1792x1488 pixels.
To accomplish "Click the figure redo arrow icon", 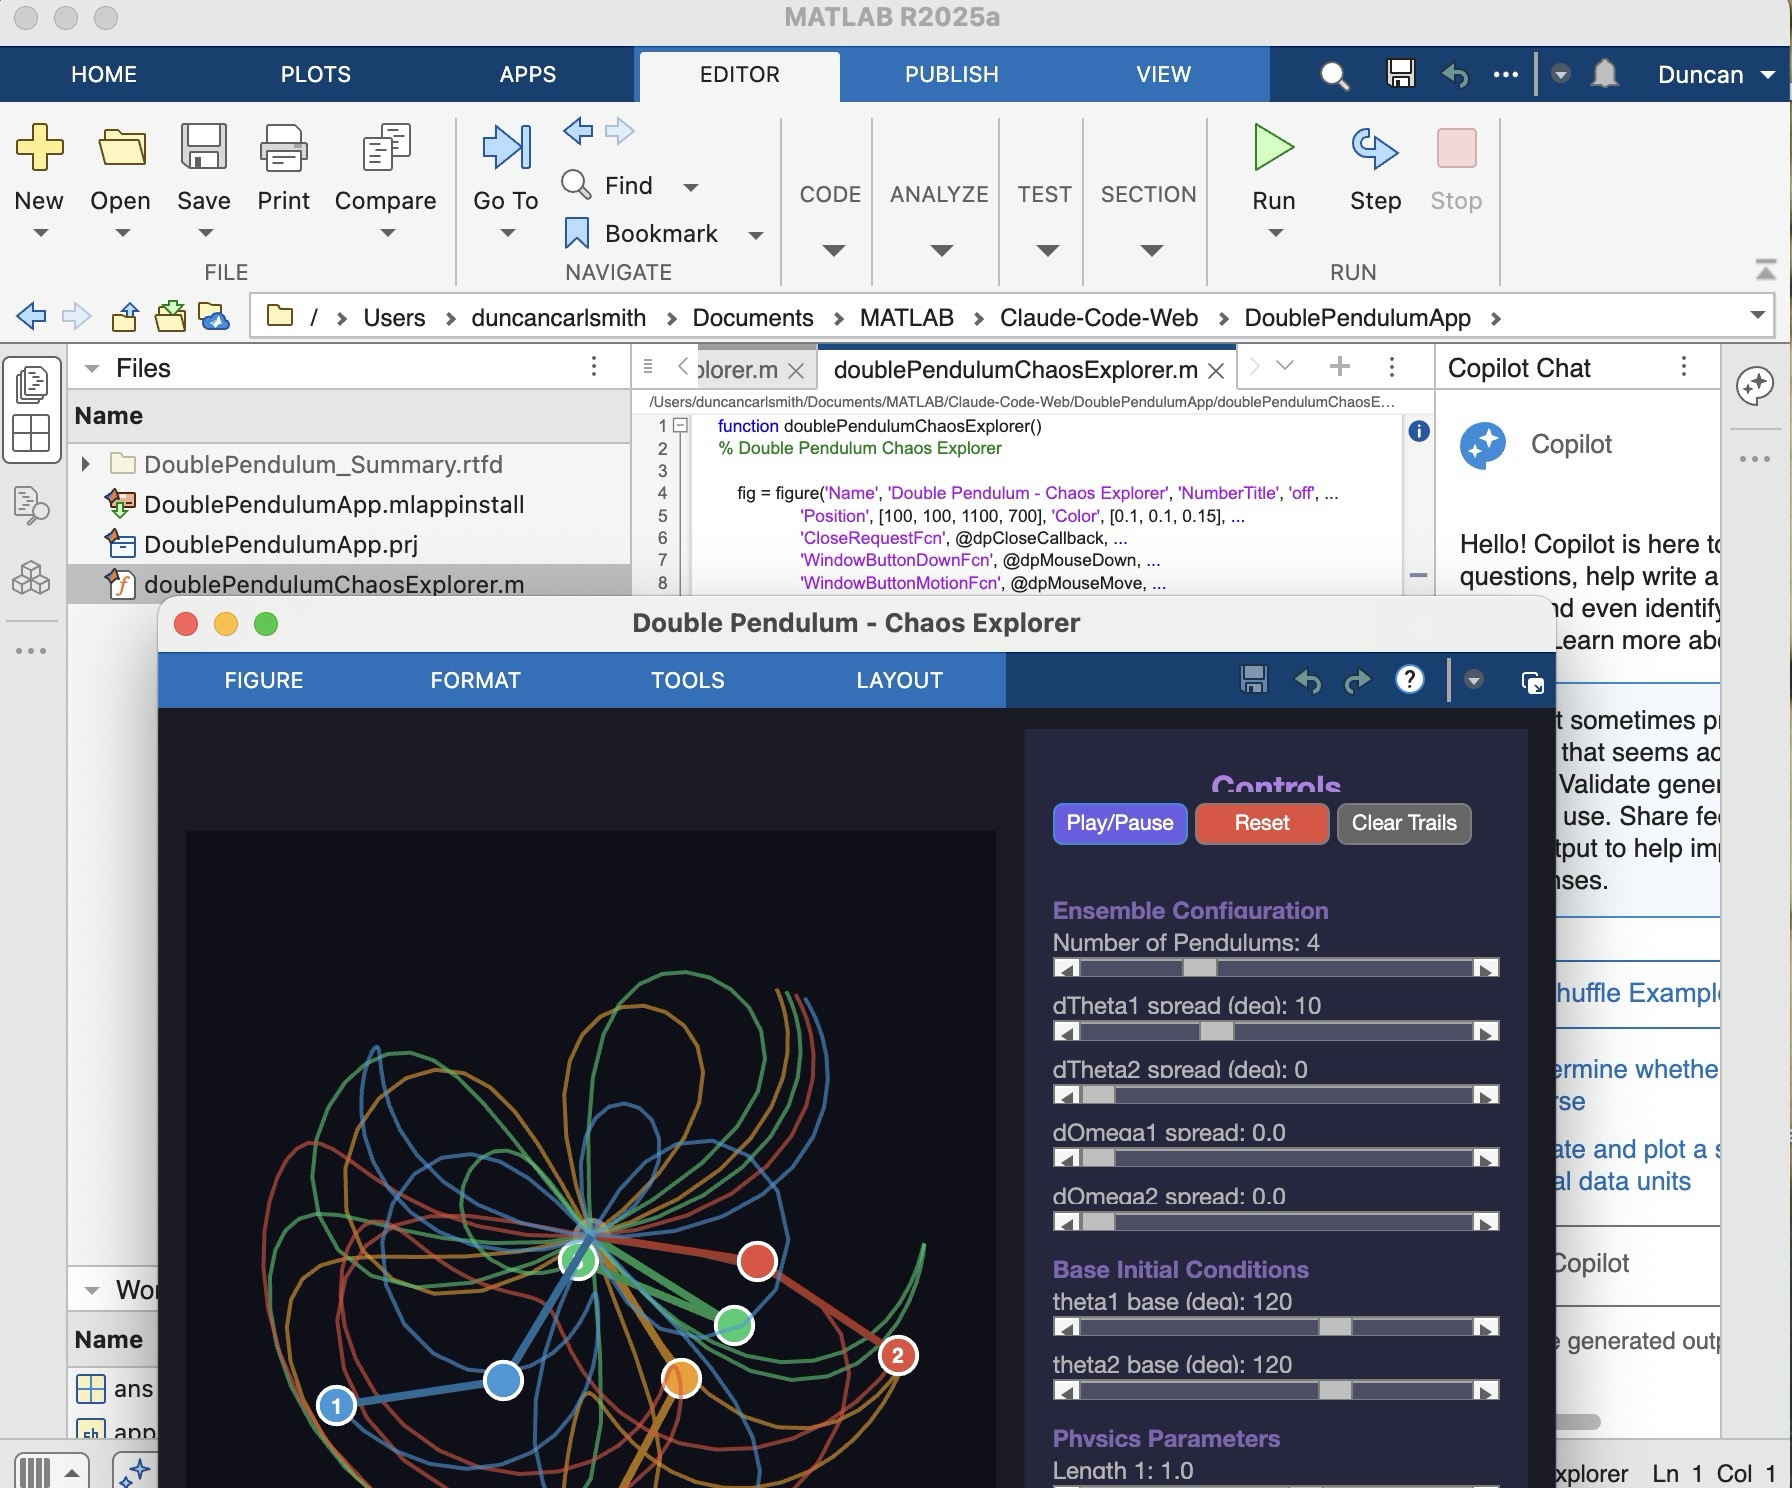I will click(1357, 681).
